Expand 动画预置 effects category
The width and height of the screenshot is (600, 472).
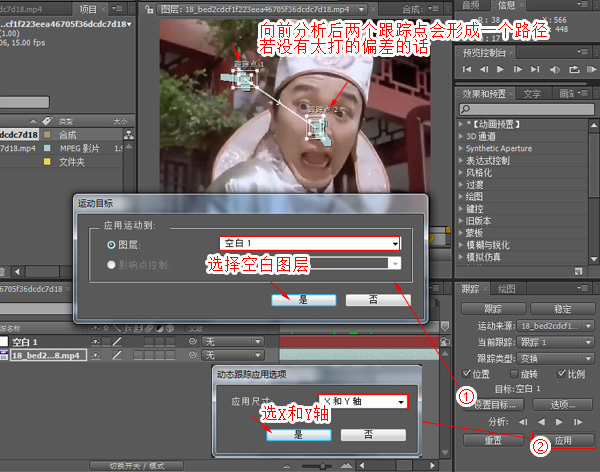pos(461,124)
